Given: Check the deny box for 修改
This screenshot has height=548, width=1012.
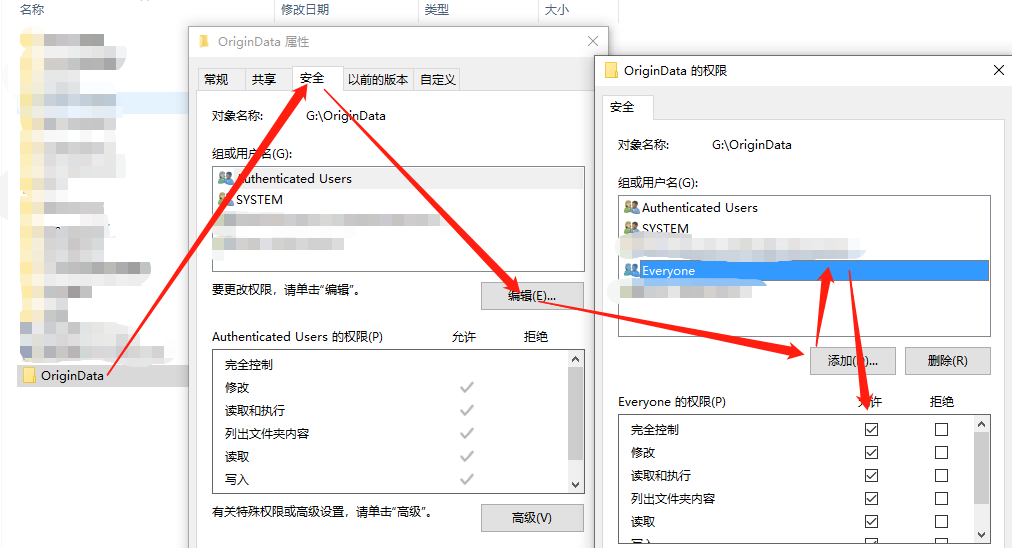Looking at the screenshot, I should (941, 452).
